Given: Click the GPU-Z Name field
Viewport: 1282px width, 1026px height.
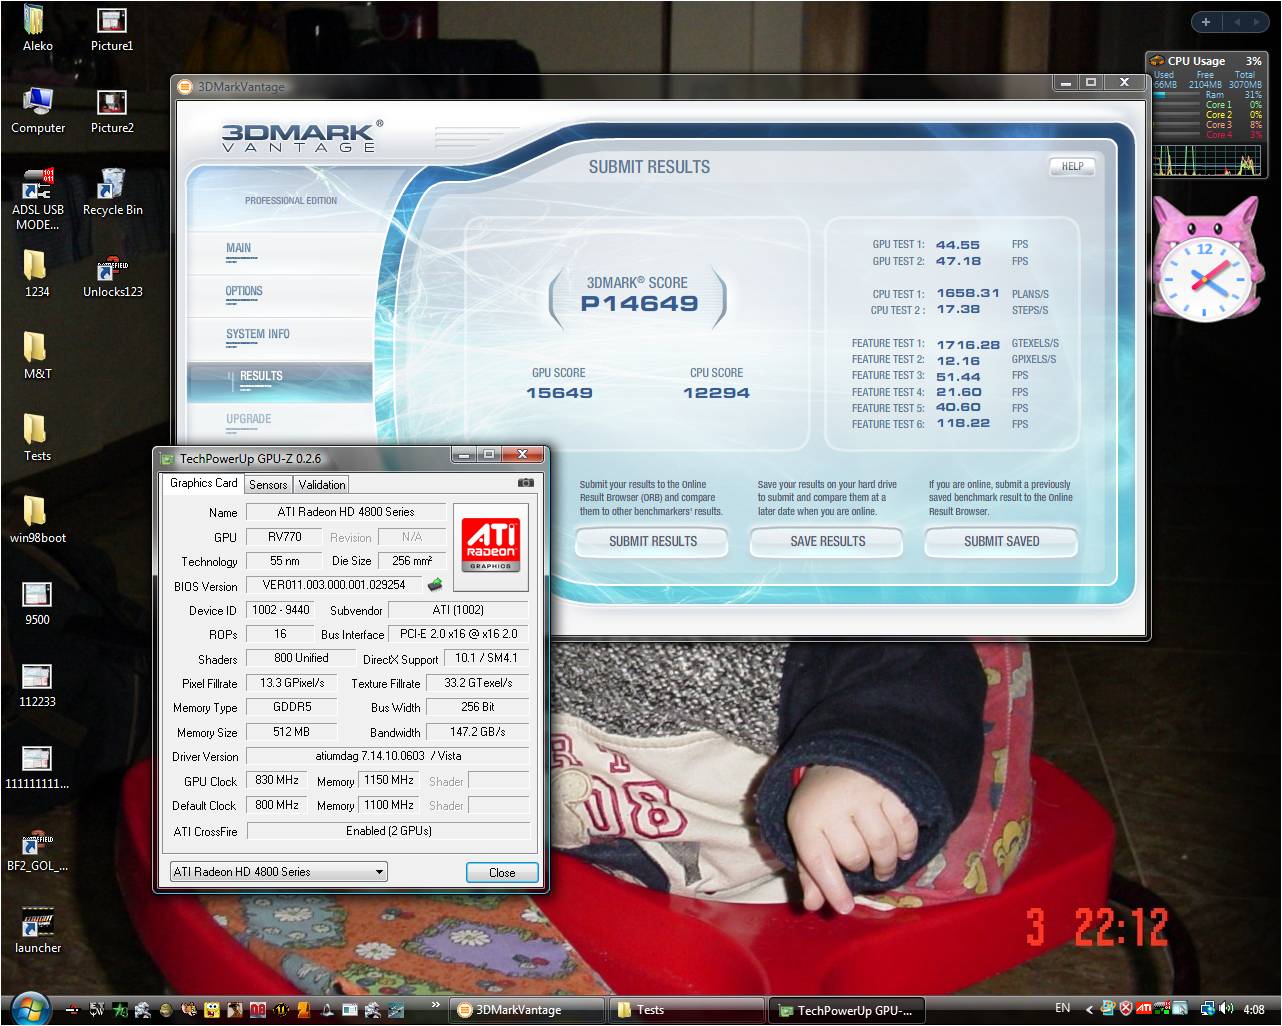Looking at the screenshot, I should tap(346, 512).
